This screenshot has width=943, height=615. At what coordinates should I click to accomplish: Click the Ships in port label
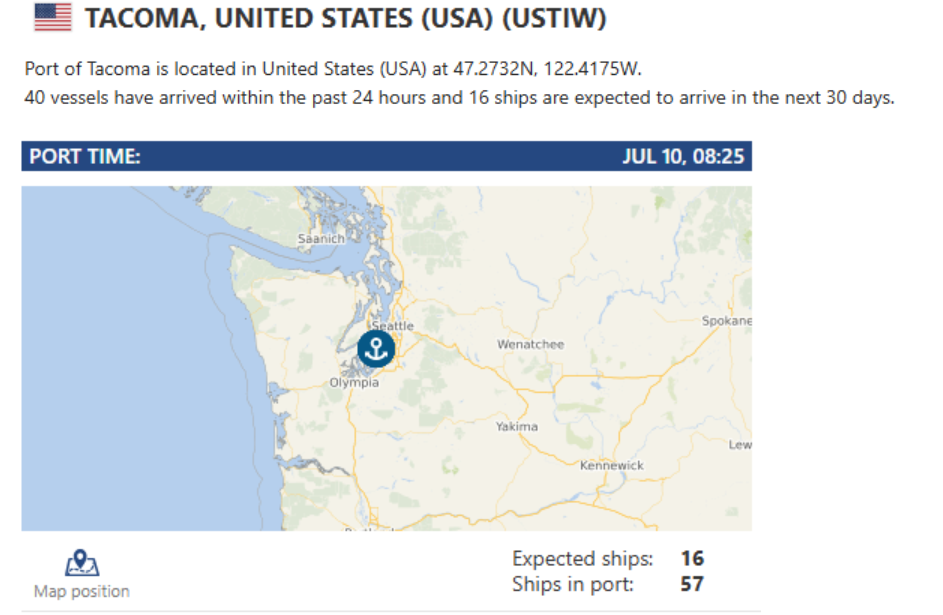[573, 584]
